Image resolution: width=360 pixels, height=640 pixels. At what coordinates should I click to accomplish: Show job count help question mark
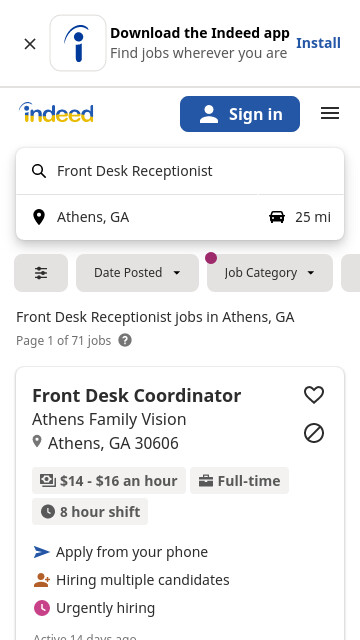tap(125, 340)
